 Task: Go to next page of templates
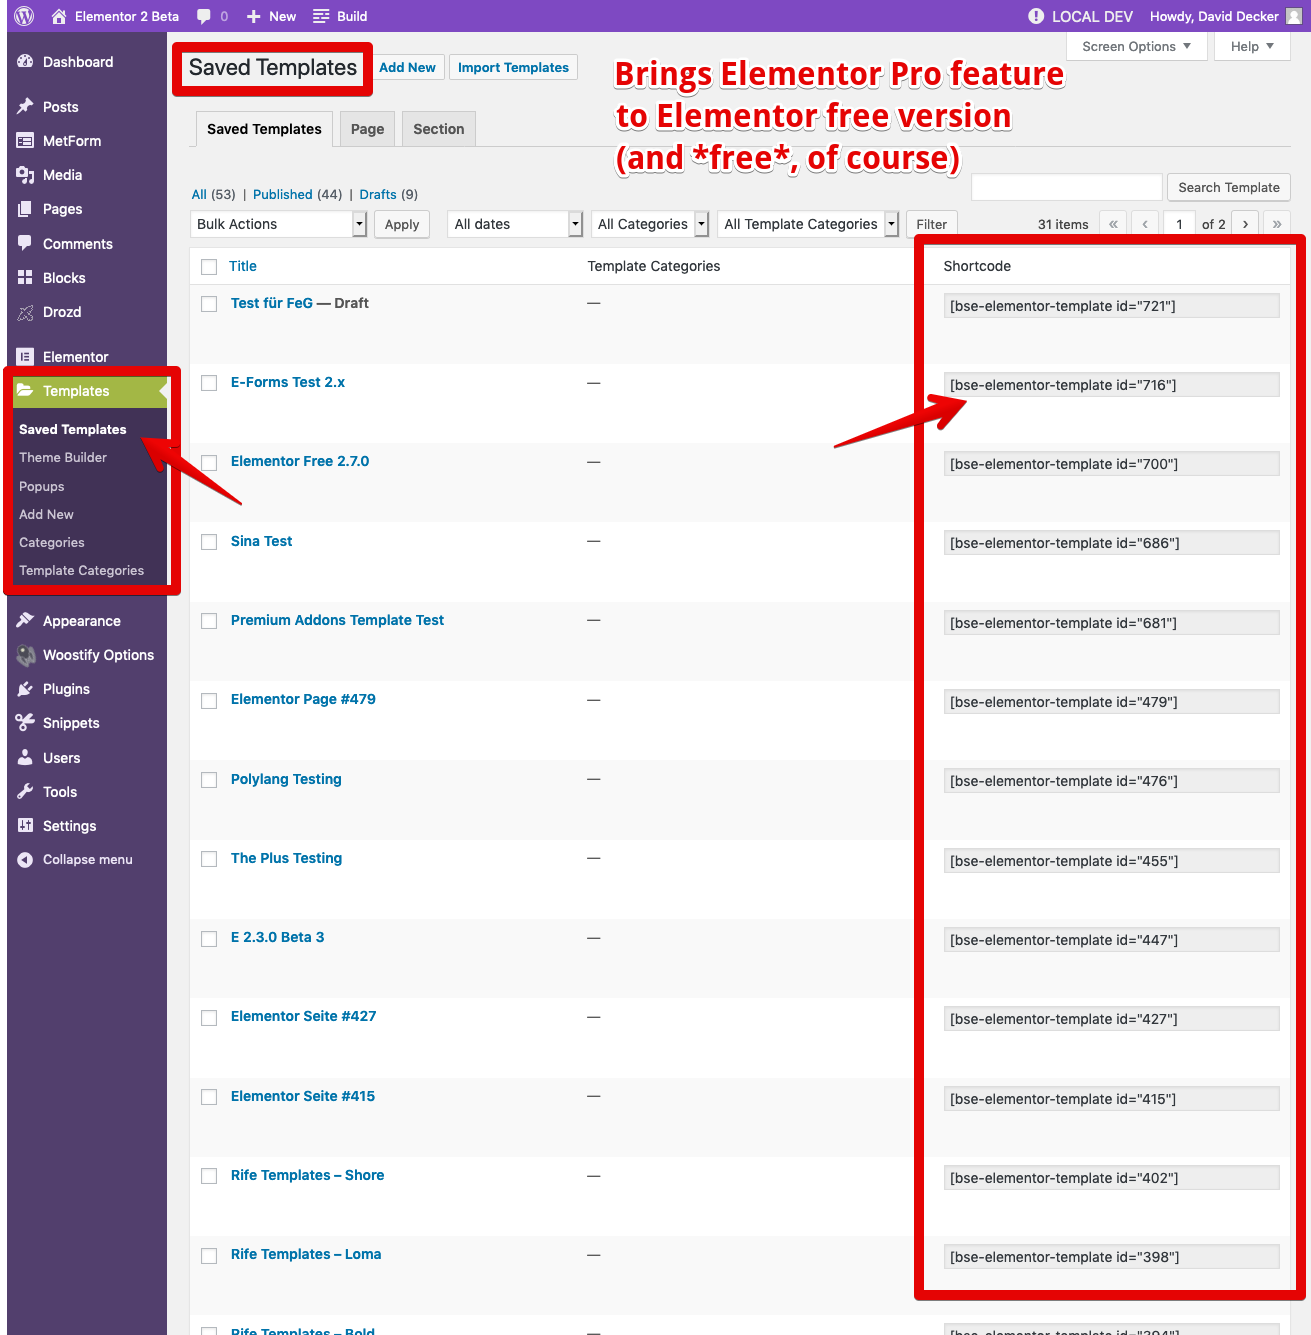click(x=1245, y=224)
